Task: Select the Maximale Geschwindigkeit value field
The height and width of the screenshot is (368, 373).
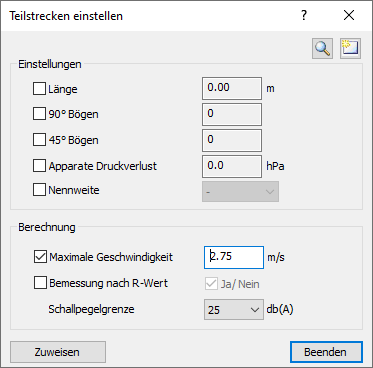Action: pos(234,257)
